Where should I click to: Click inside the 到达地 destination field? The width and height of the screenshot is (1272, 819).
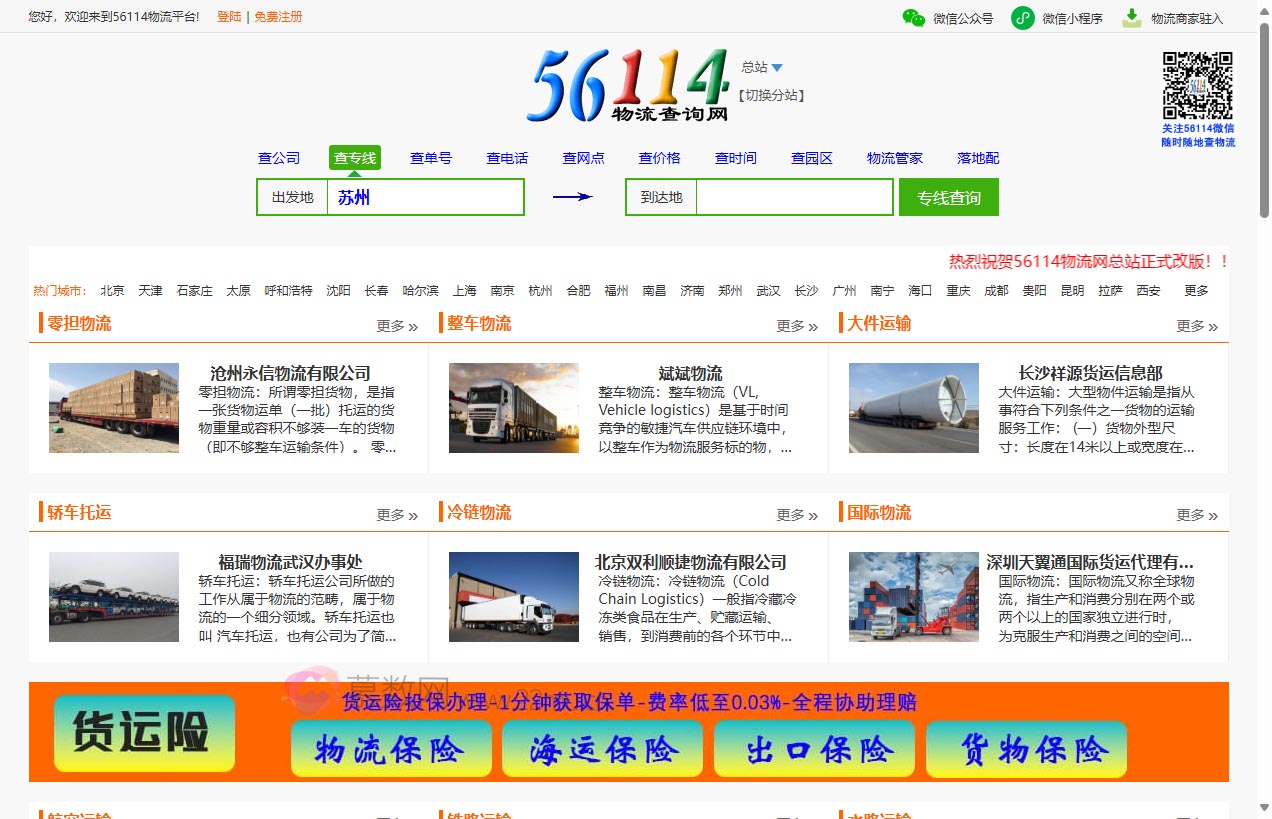coord(794,196)
